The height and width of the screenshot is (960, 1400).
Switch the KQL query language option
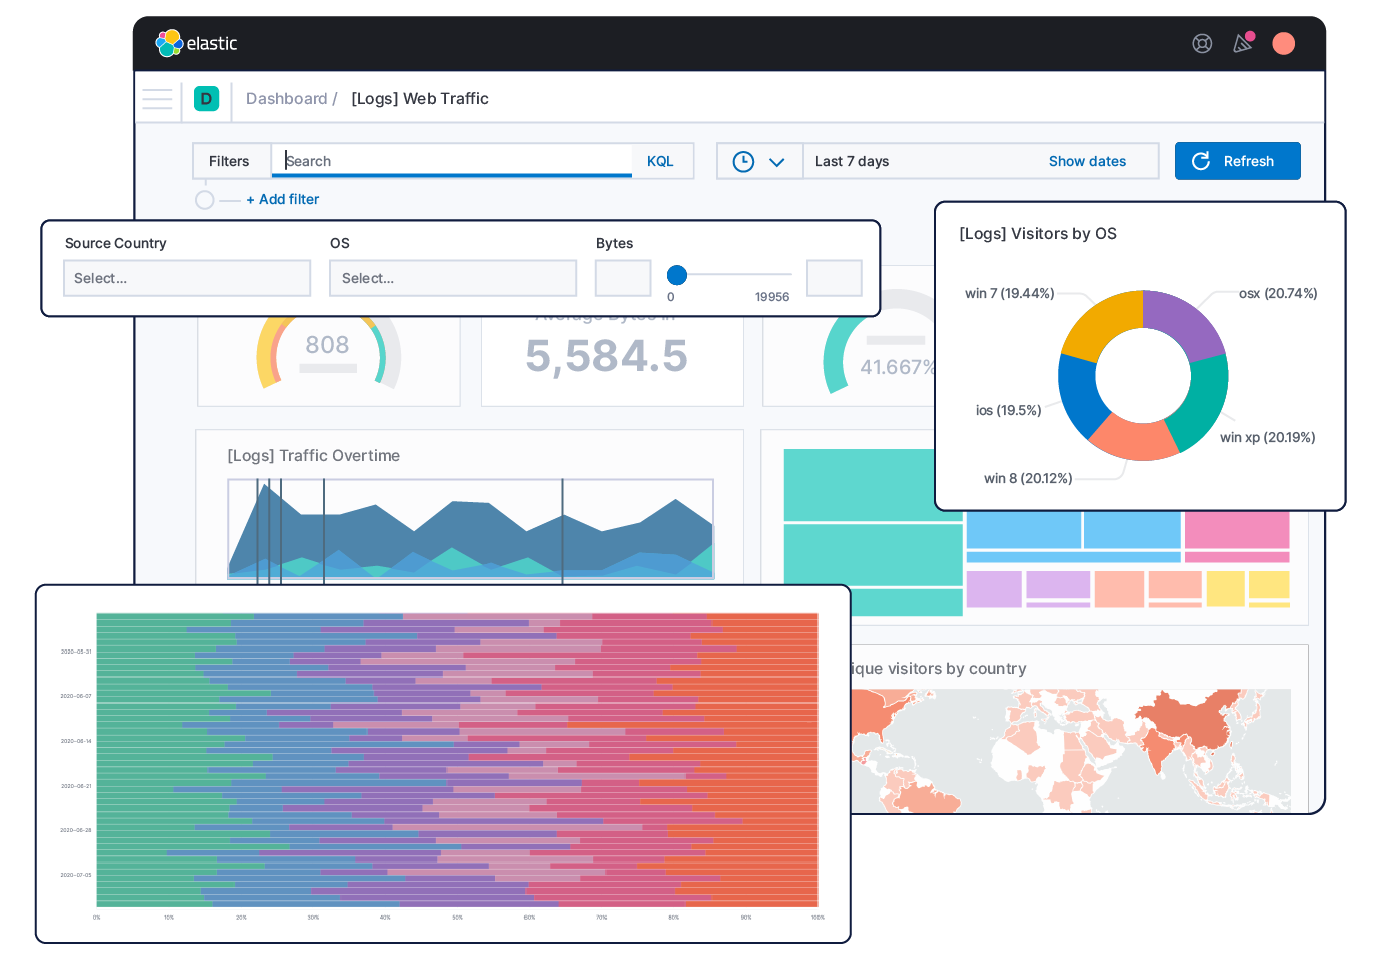pos(660,161)
